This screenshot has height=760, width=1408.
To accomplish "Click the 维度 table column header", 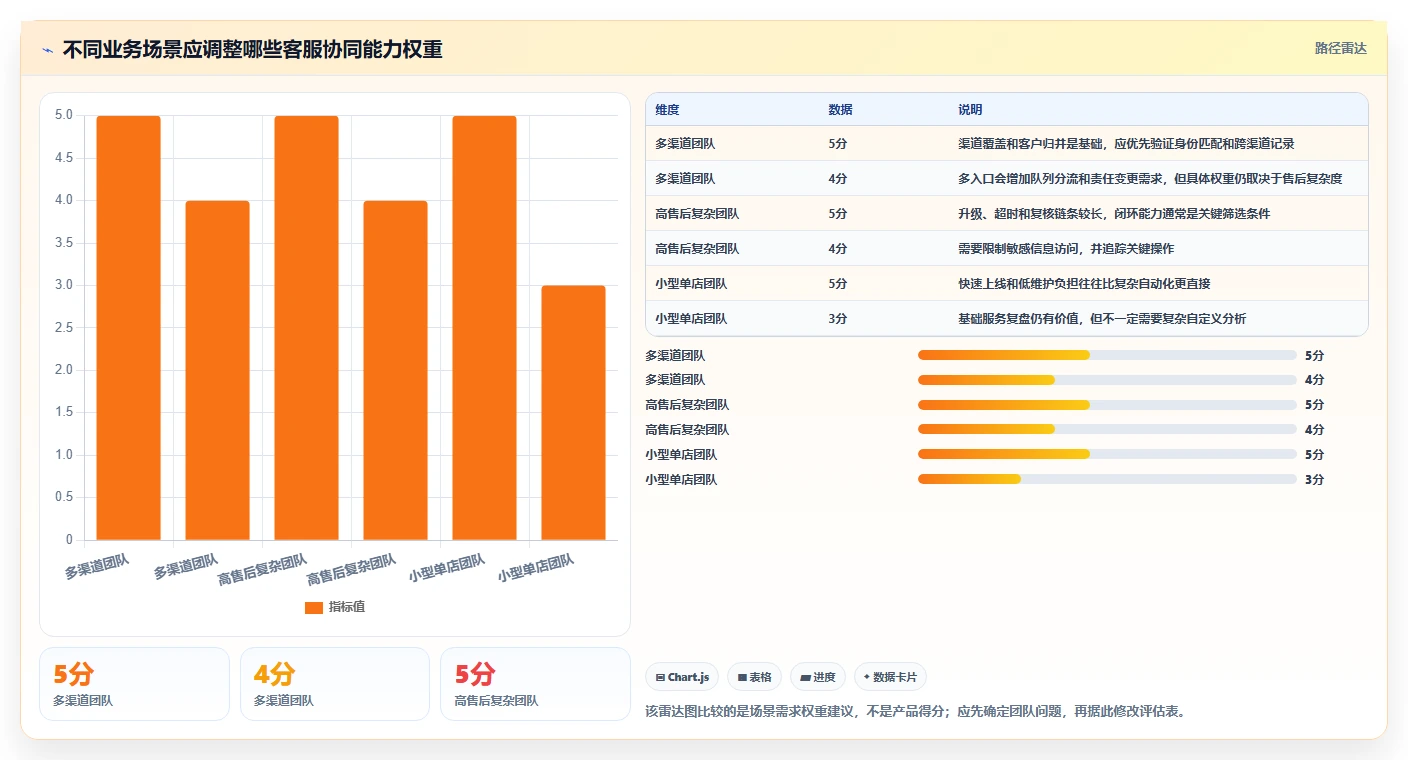I will (667, 110).
